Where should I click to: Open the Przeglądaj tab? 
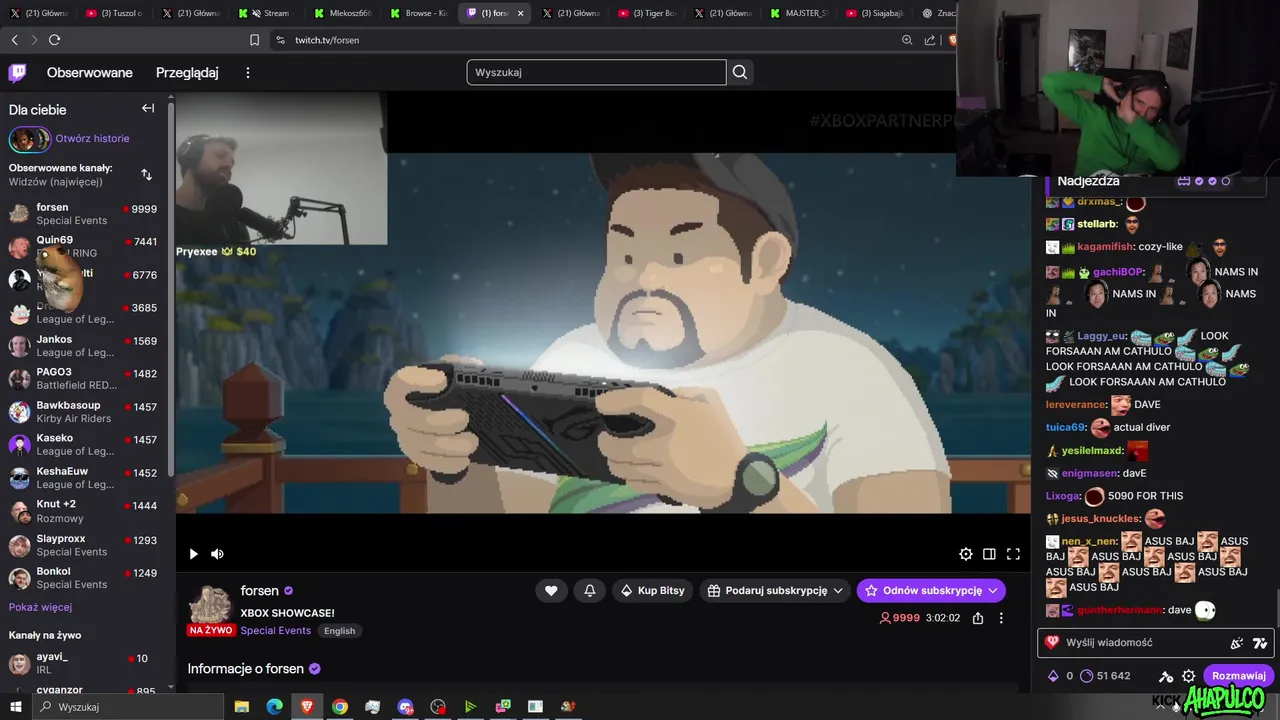pos(187,72)
